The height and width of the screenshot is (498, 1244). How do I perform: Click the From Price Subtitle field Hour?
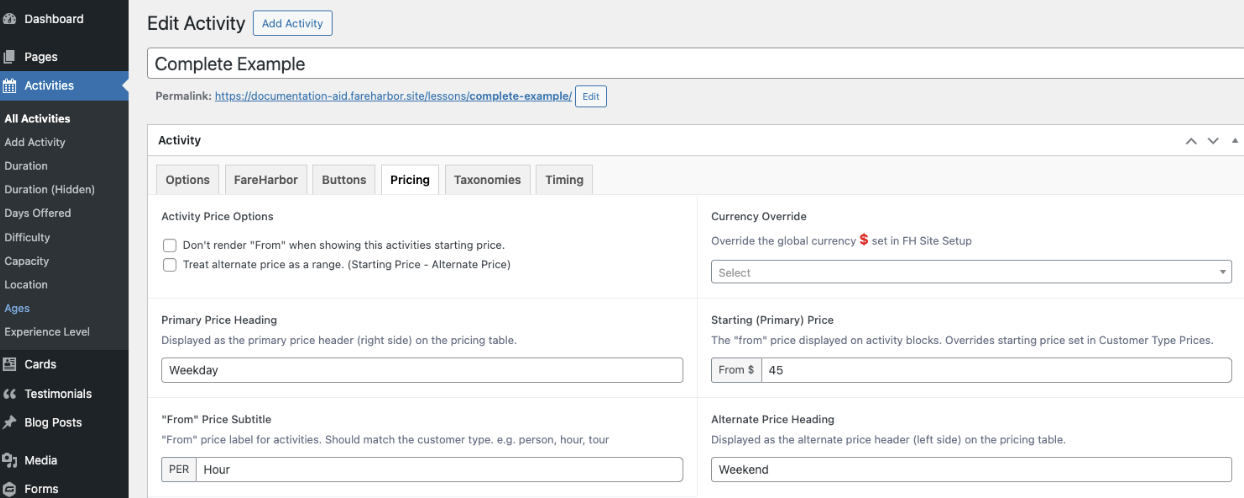pos(440,469)
